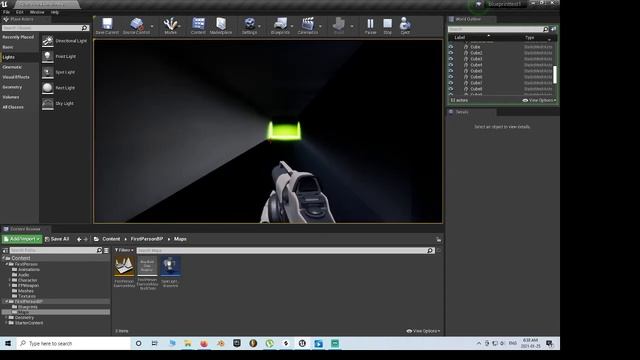Click the Content Browser lock icon

click(x=438, y=239)
